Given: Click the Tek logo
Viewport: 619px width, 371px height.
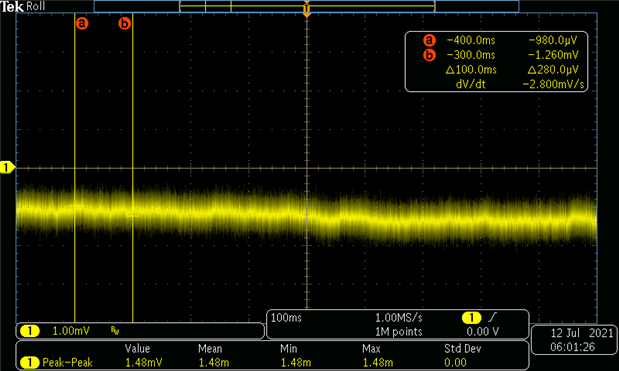Looking at the screenshot, I should (x=12, y=6).
